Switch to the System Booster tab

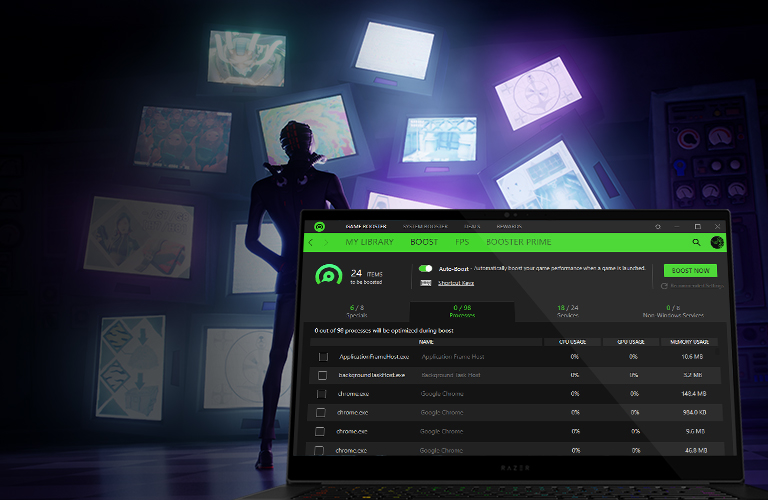tap(424, 227)
